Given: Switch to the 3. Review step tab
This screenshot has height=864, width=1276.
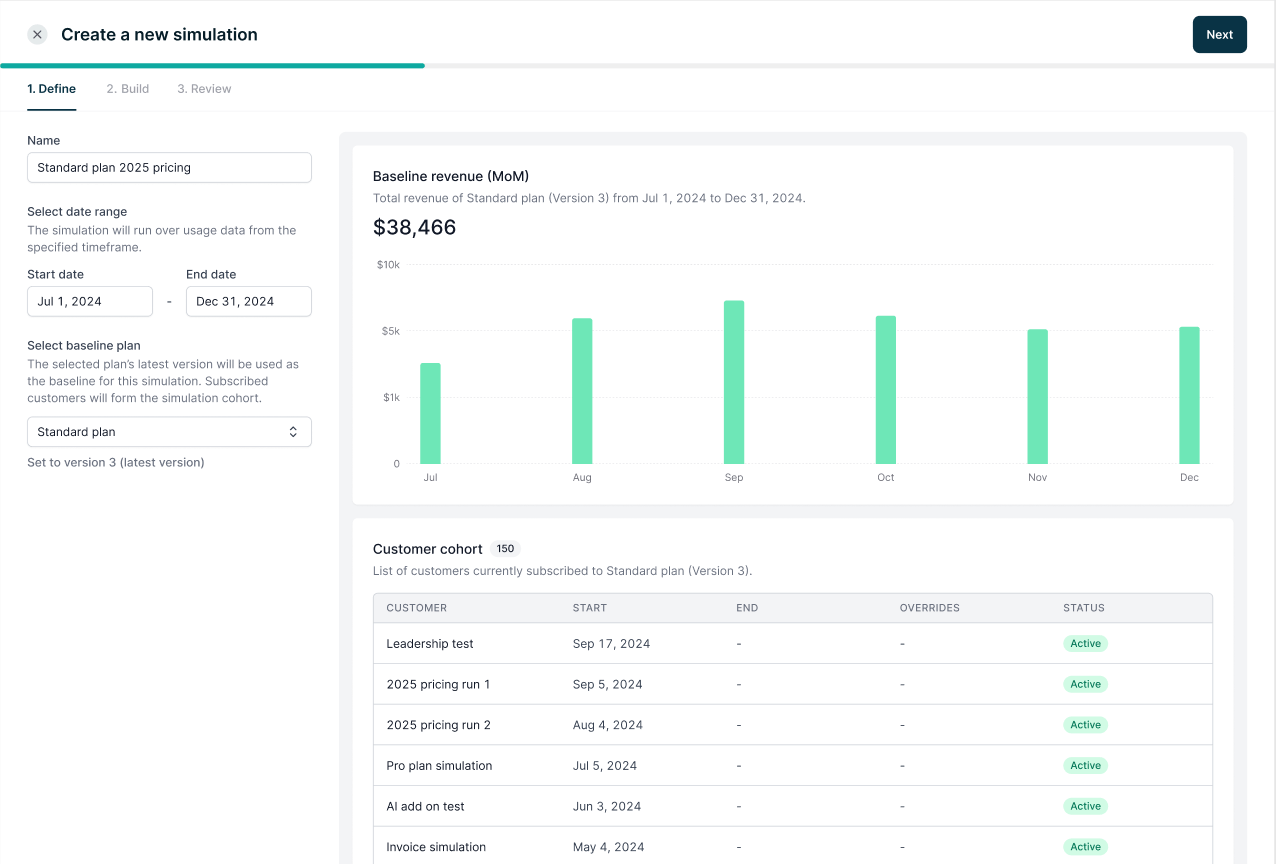Looking at the screenshot, I should [204, 89].
